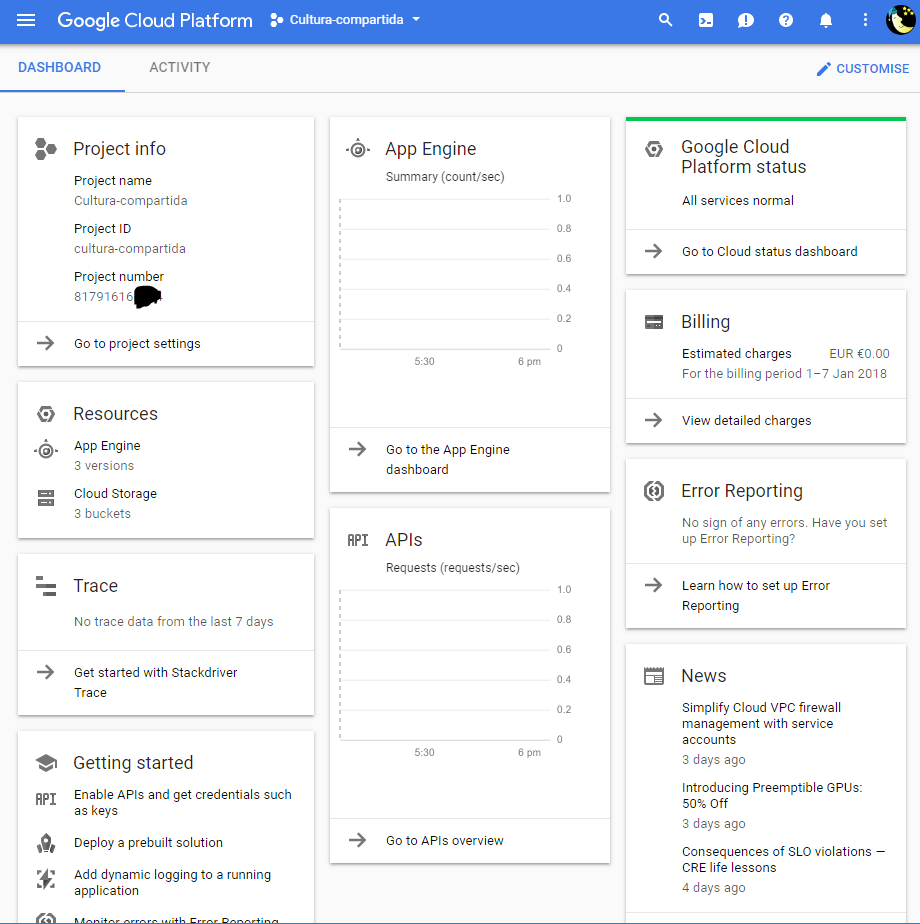920x924 pixels.
Task: Click the user account avatar
Action: [900, 20]
